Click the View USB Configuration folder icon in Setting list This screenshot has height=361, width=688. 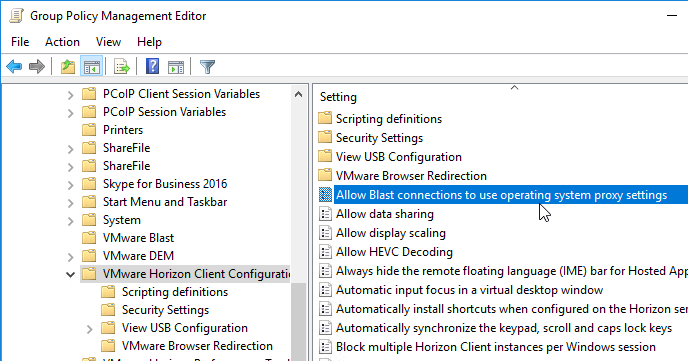(325, 157)
